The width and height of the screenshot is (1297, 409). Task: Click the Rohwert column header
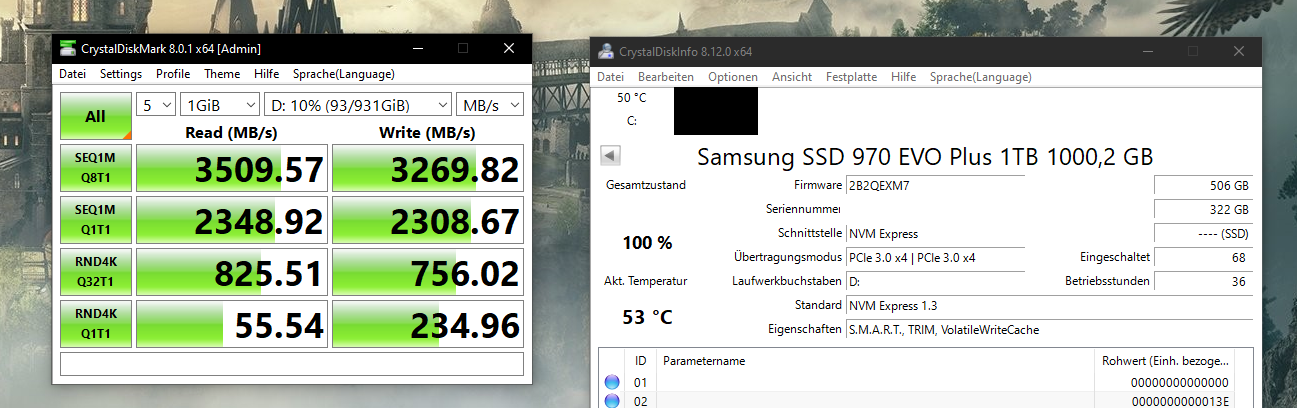pyautogui.click(x=1165, y=361)
